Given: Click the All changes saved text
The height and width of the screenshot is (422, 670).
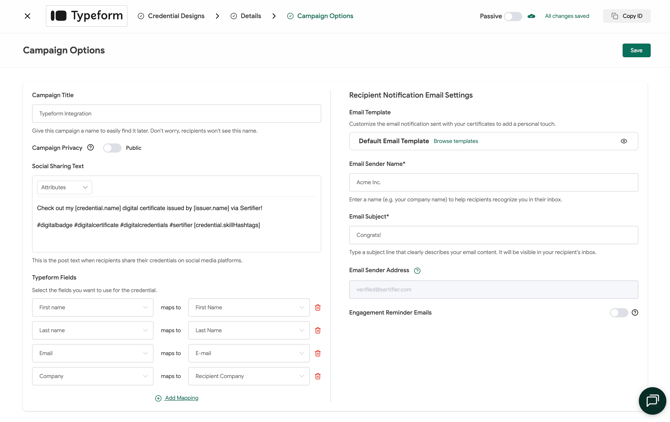Looking at the screenshot, I should coord(567,16).
